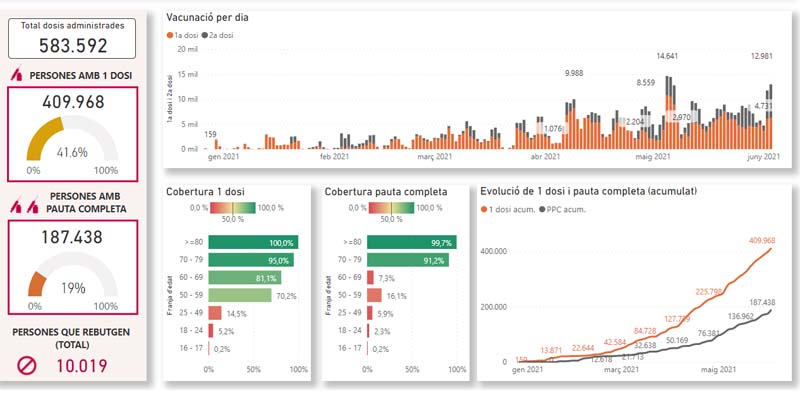This screenshot has width=800, height=393.
Task: Click the yellow 41.6% gauge arc
Action: click(x=43, y=137)
